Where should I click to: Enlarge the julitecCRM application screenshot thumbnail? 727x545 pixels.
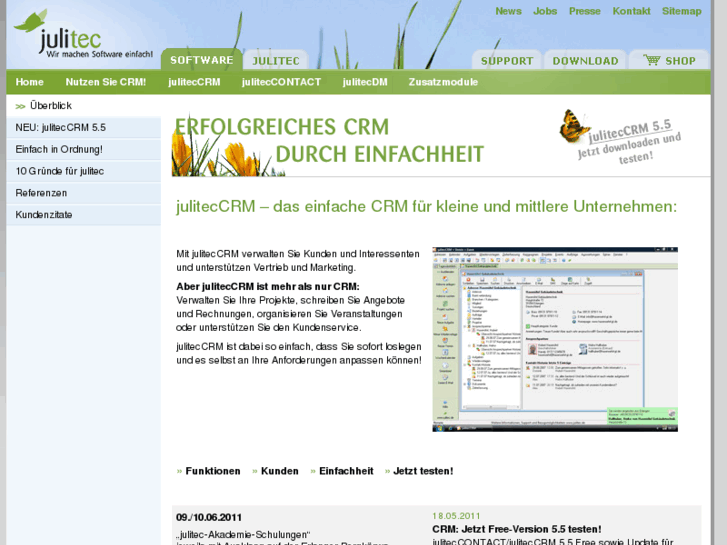click(555, 340)
